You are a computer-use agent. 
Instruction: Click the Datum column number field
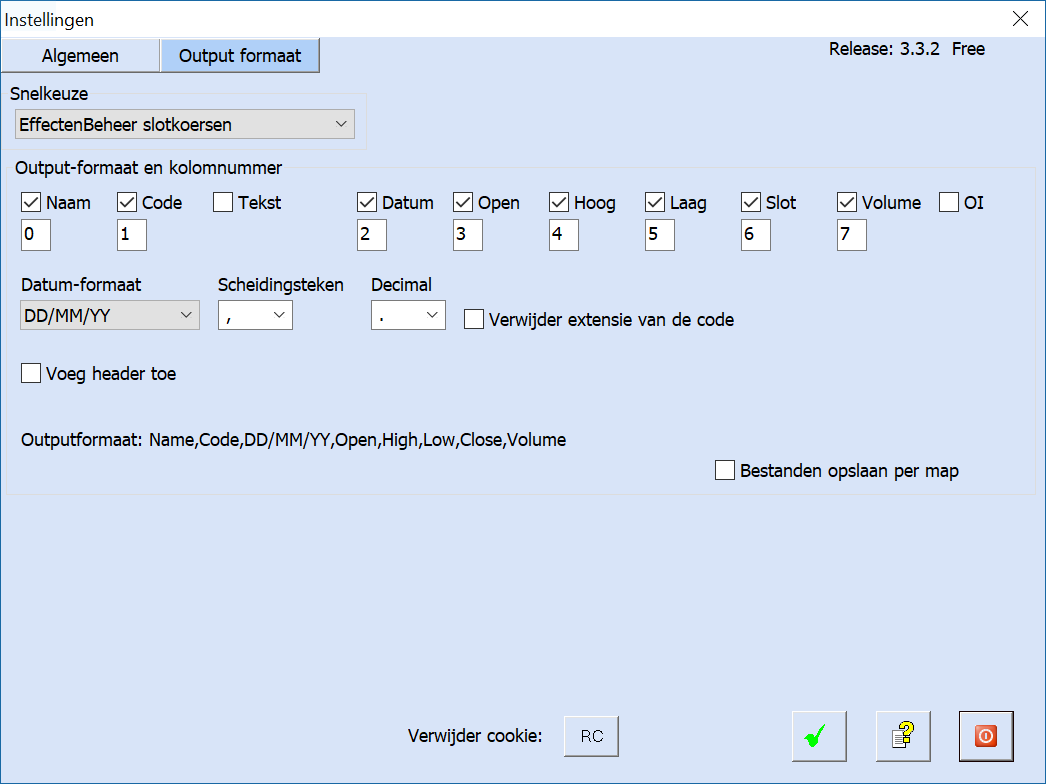pyautogui.click(x=372, y=236)
